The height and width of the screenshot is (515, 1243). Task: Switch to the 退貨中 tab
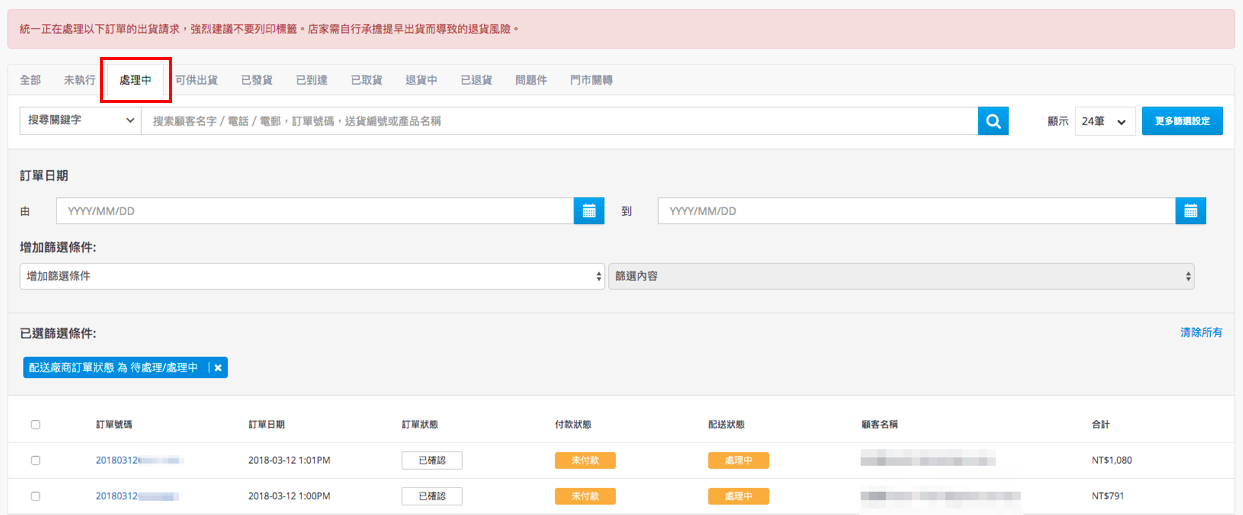[x=422, y=80]
